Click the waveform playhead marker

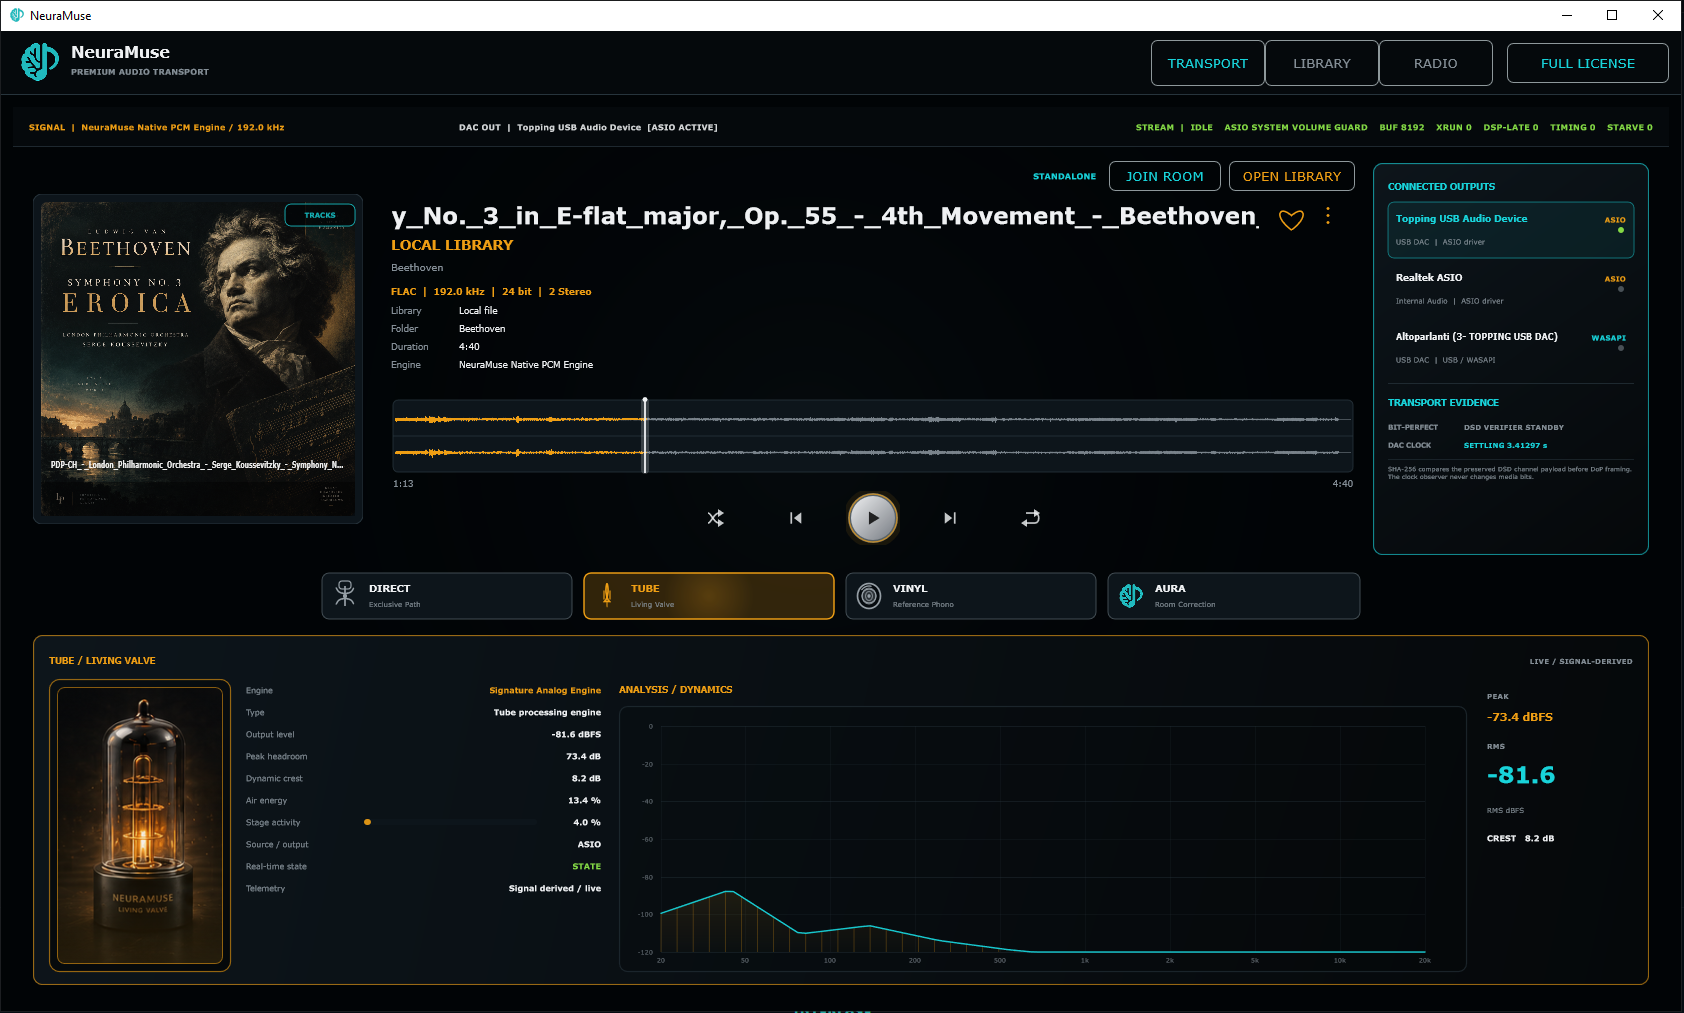click(645, 435)
